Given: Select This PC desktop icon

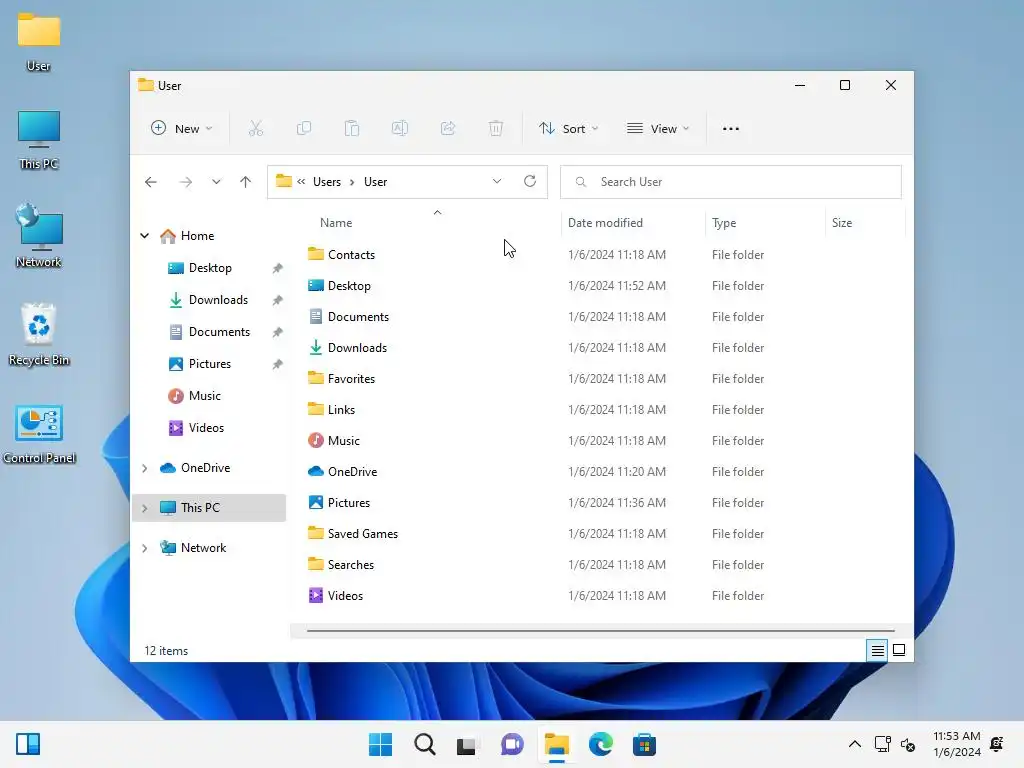Looking at the screenshot, I should [39, 140].
